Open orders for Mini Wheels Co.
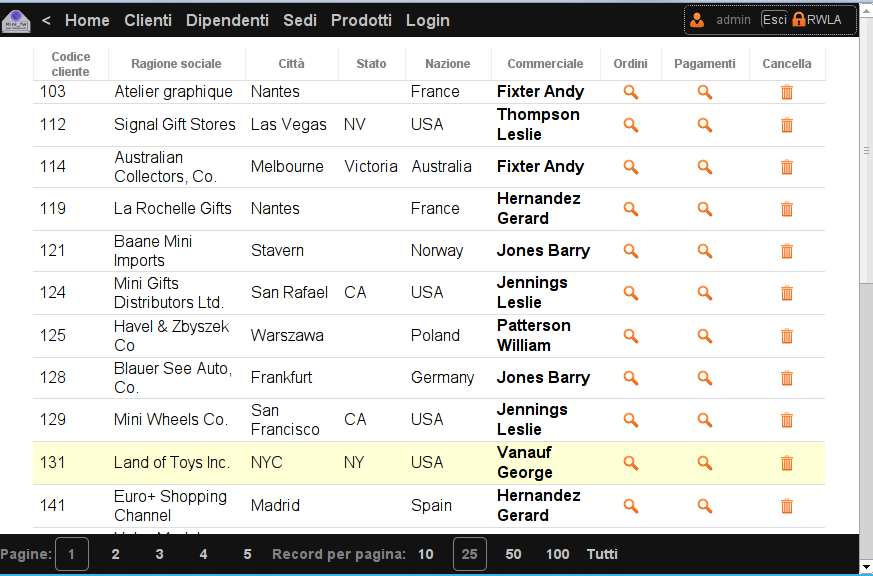 [631, 420]
